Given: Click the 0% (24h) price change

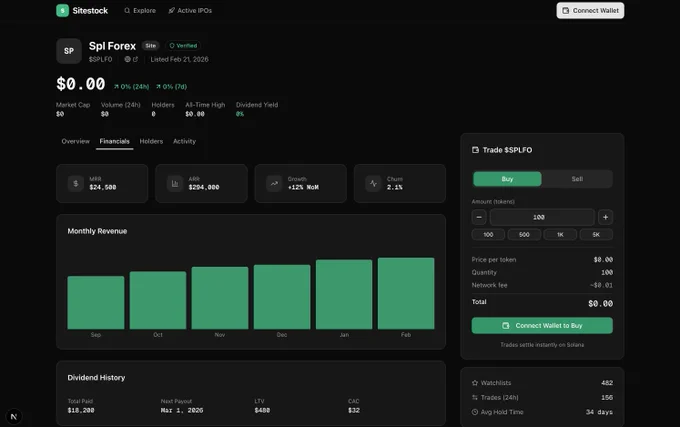Looking at the screenshot, I should [x=131, y=87].
